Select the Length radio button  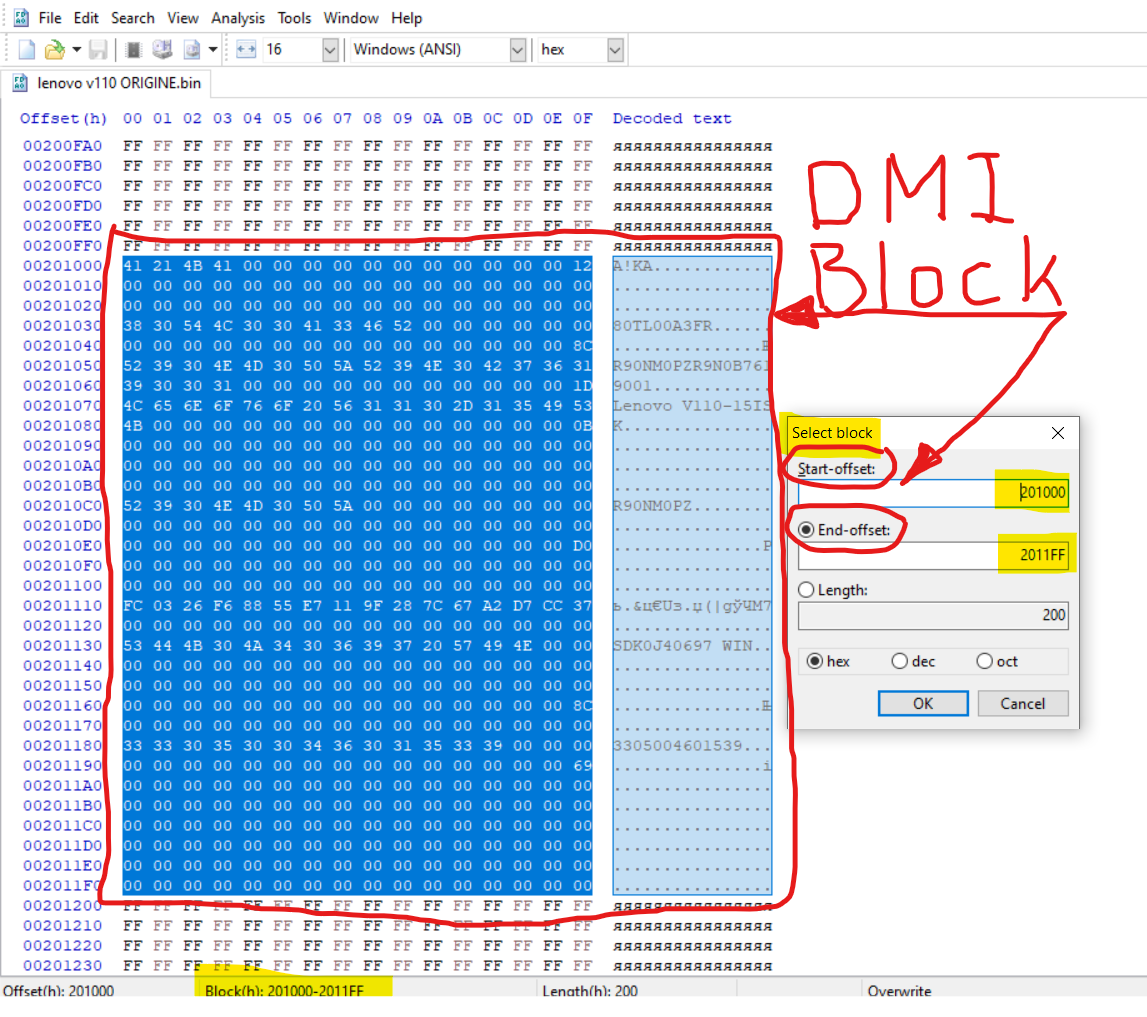click(x=806, y=590)
